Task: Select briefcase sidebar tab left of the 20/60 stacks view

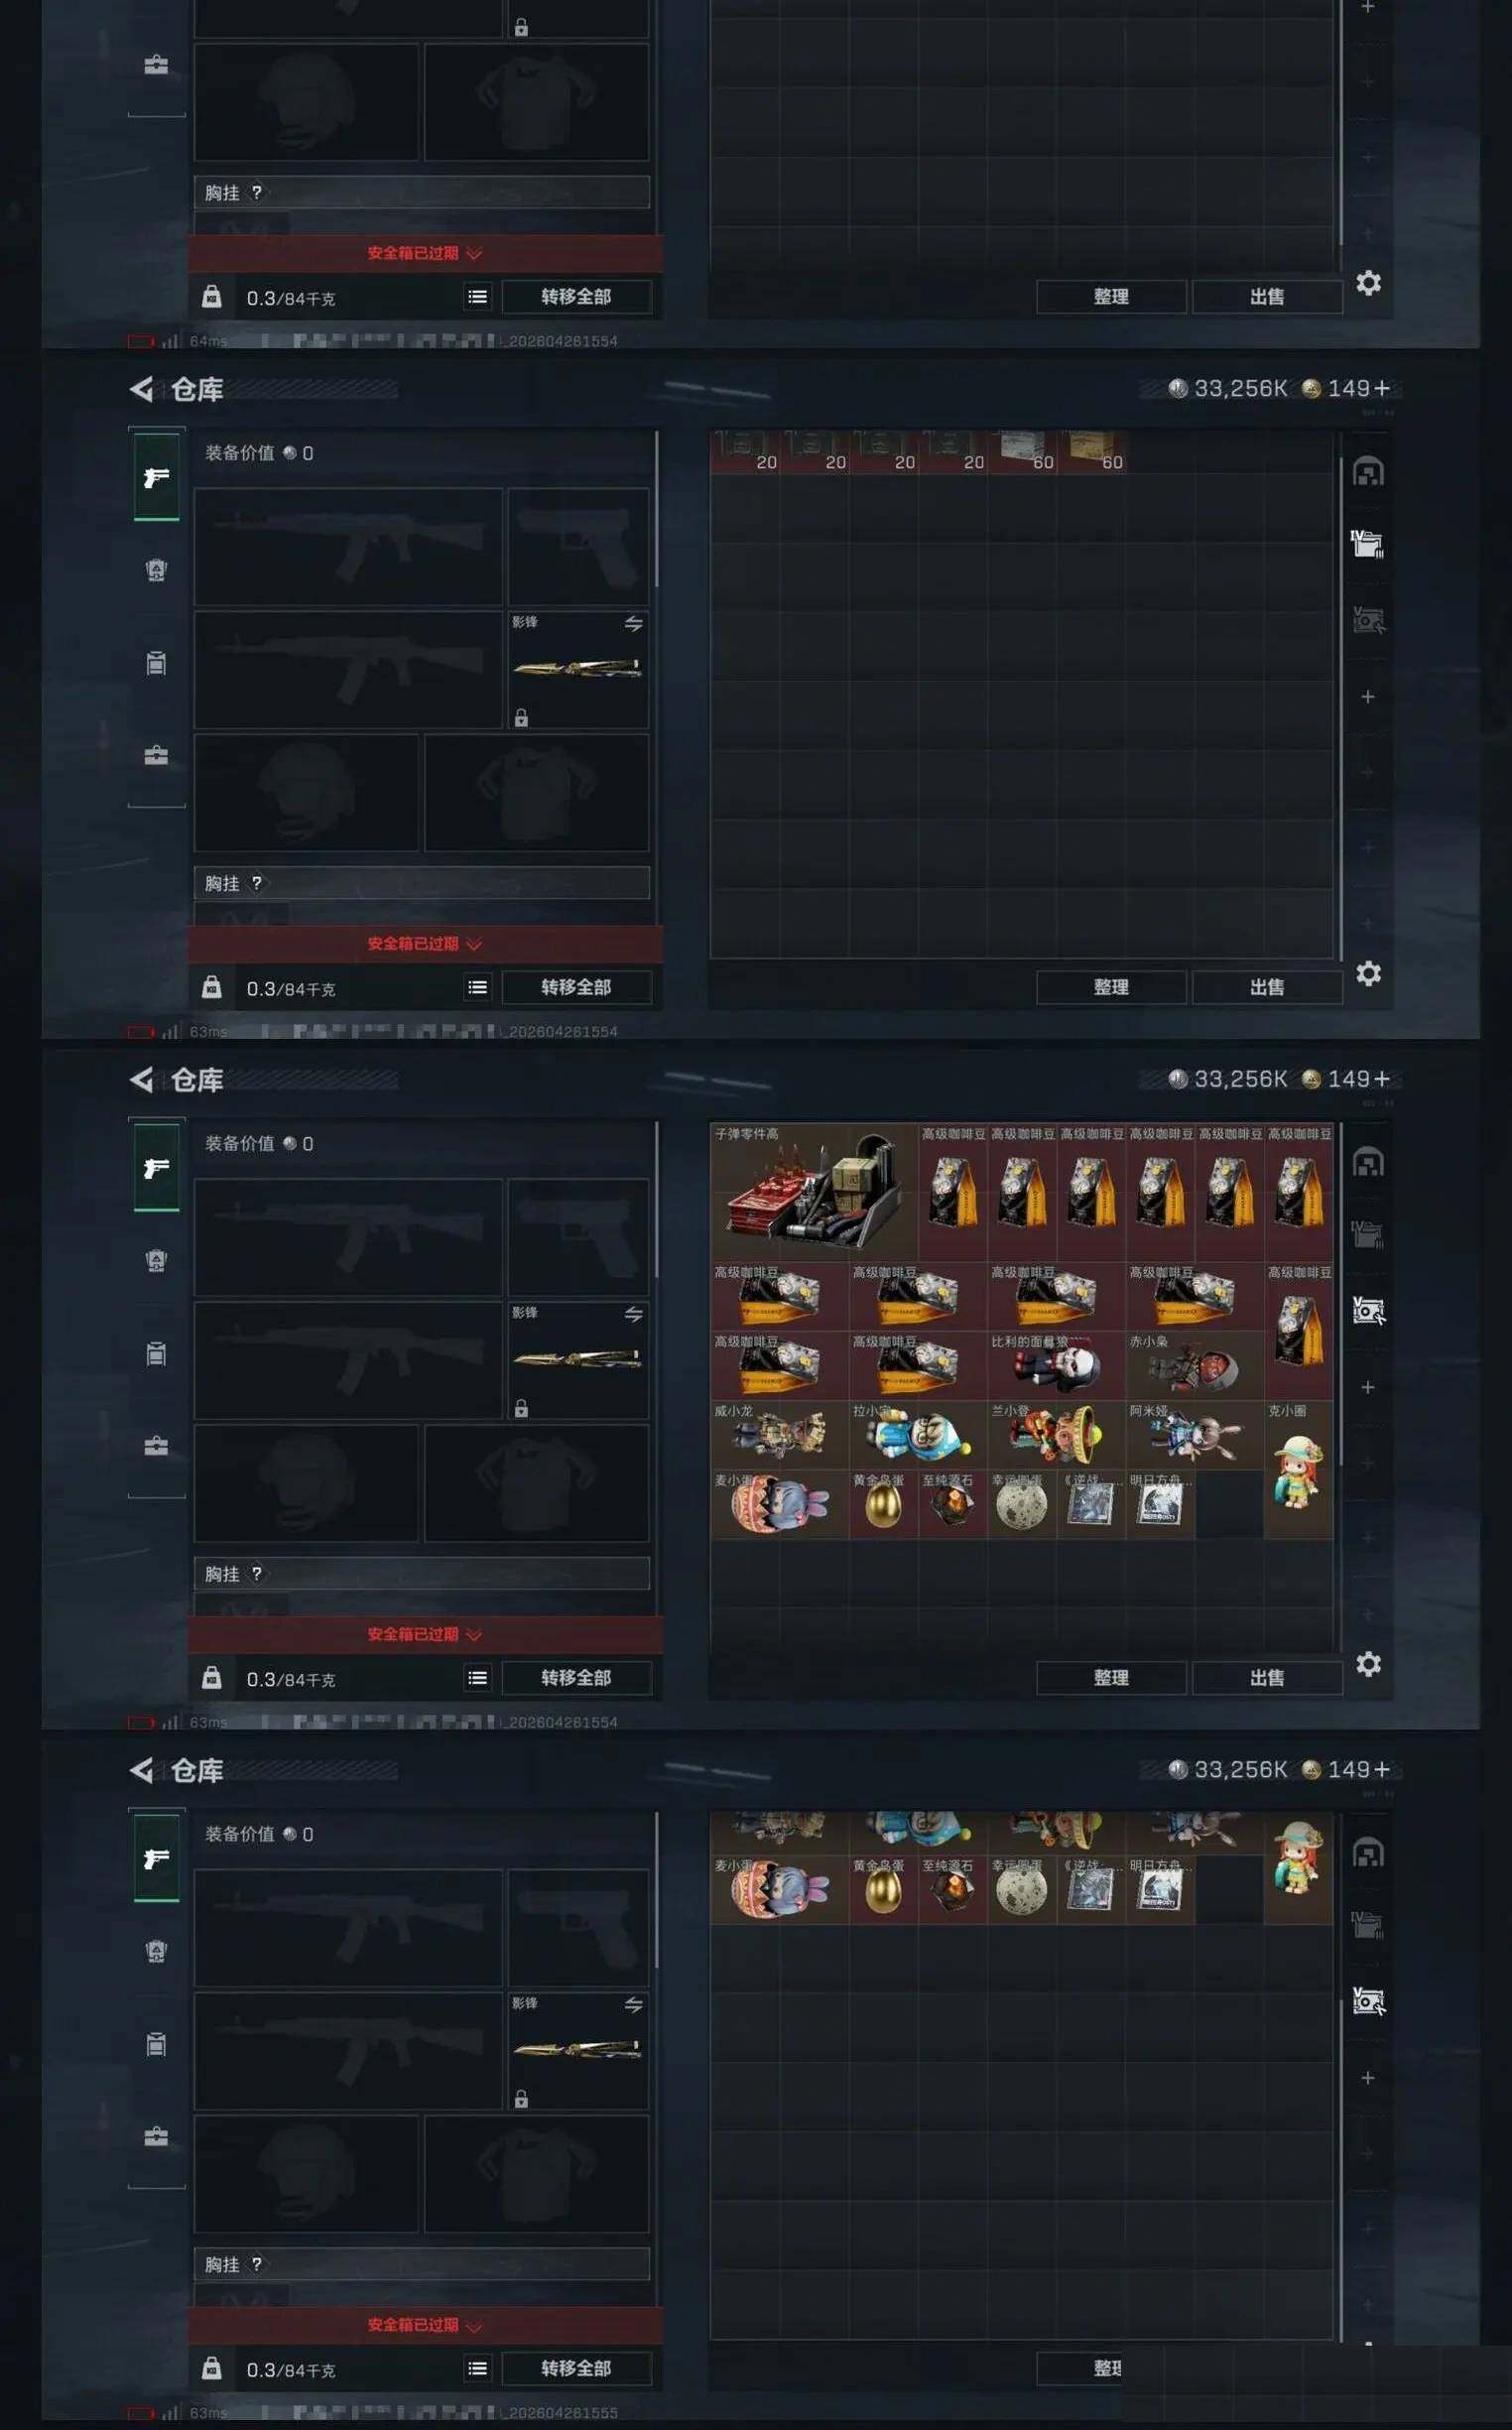Action: coord(156,755)
